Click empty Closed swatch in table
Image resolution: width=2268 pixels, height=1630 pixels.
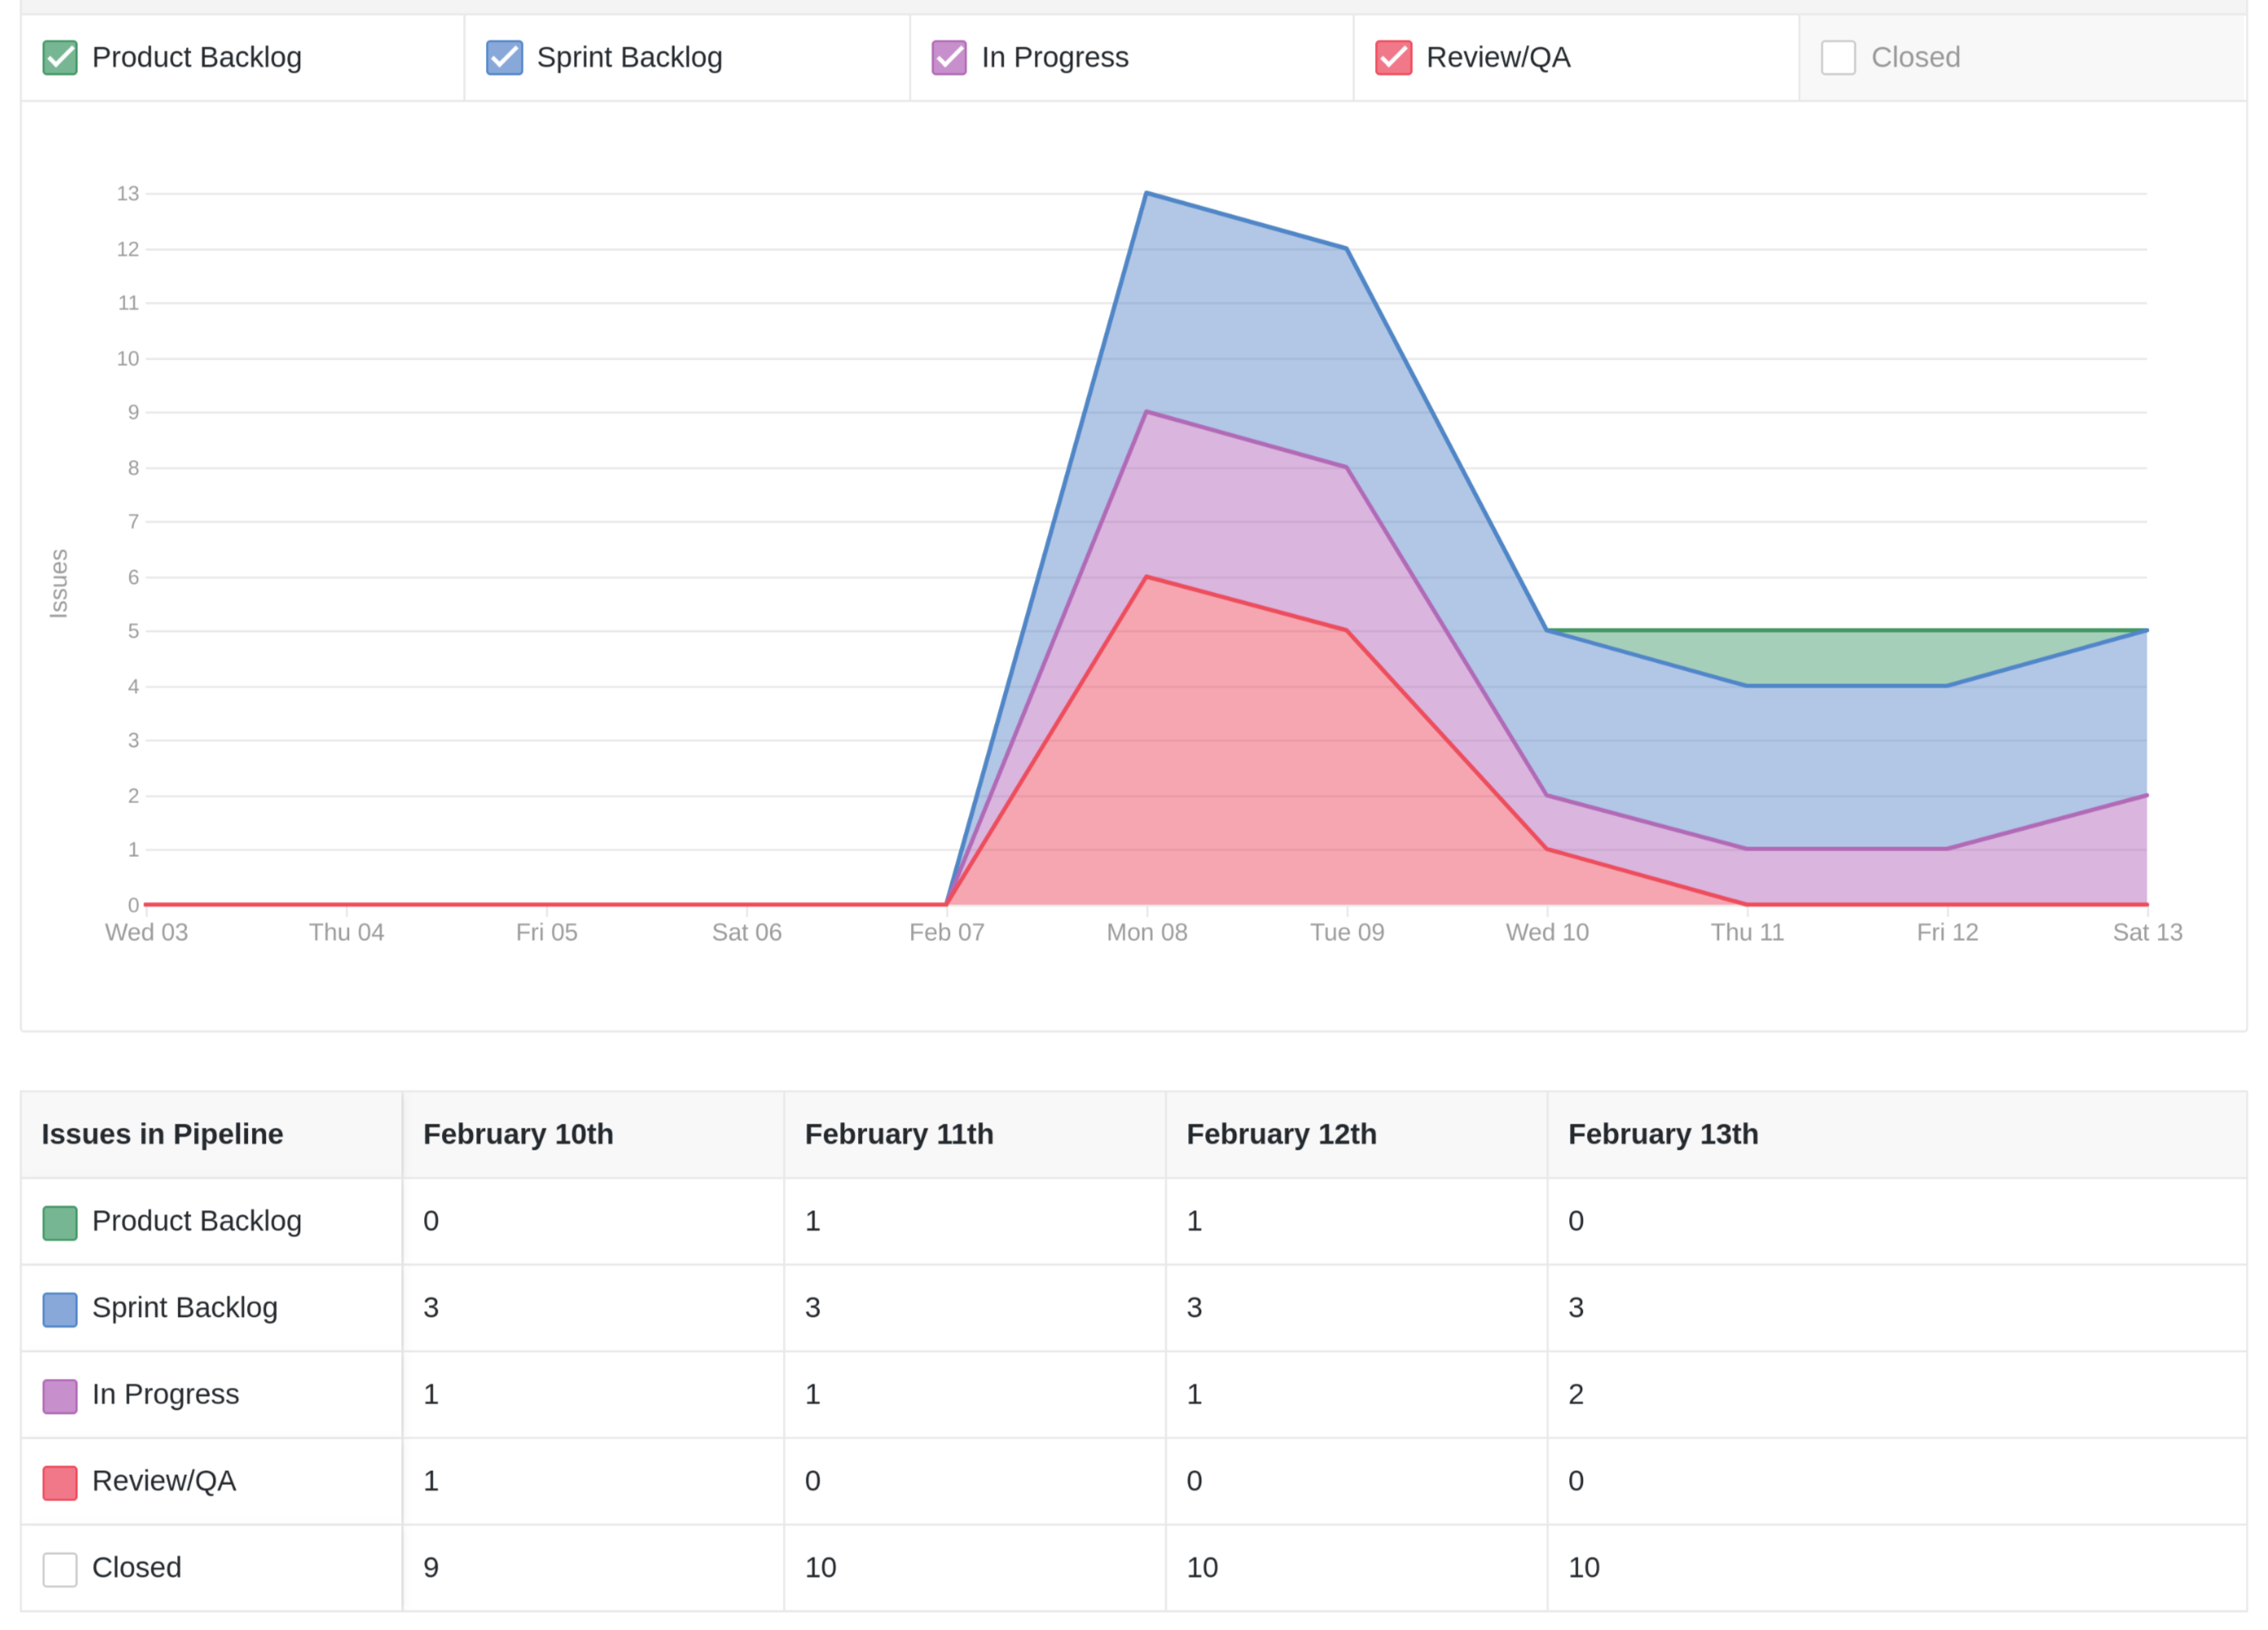click(60, 1569)
